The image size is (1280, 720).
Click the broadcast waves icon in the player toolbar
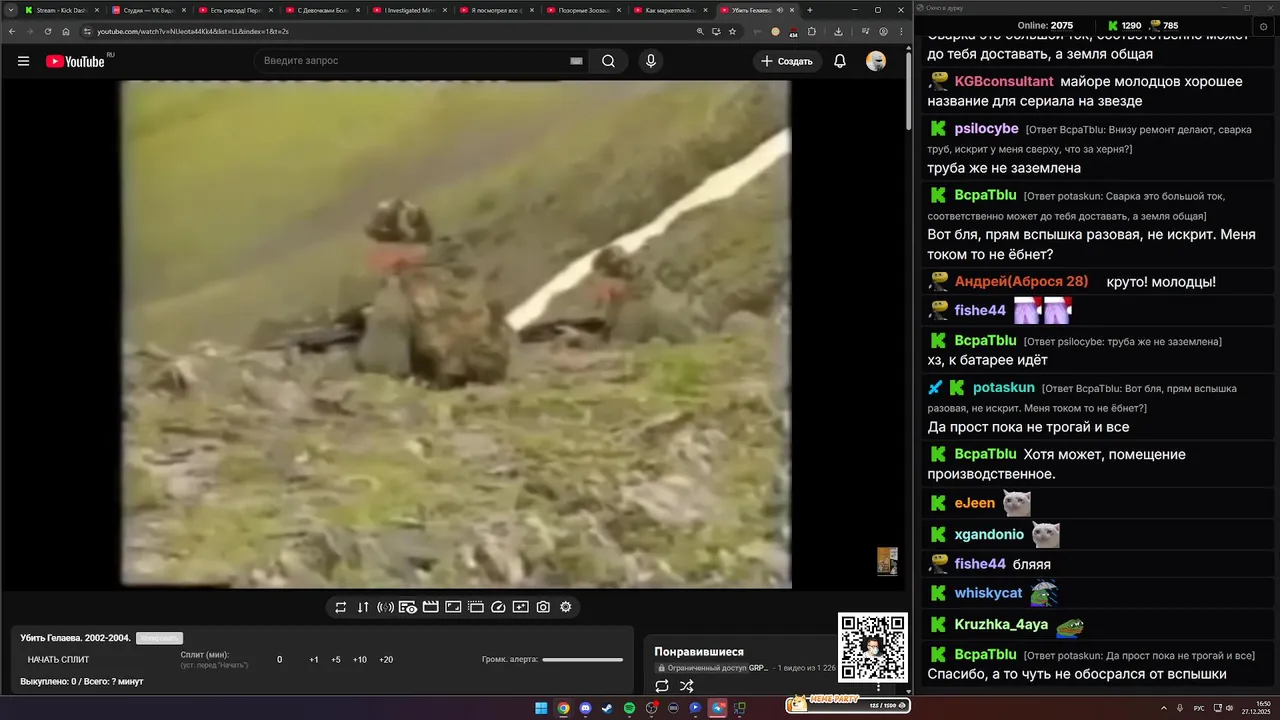coord(385,607)
